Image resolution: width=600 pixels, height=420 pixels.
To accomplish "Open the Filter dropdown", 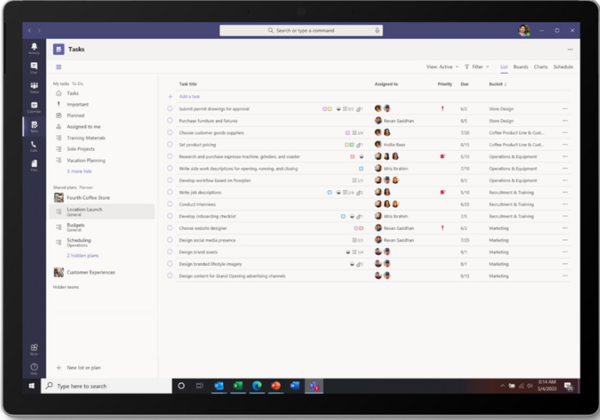I will coord(477,67).
